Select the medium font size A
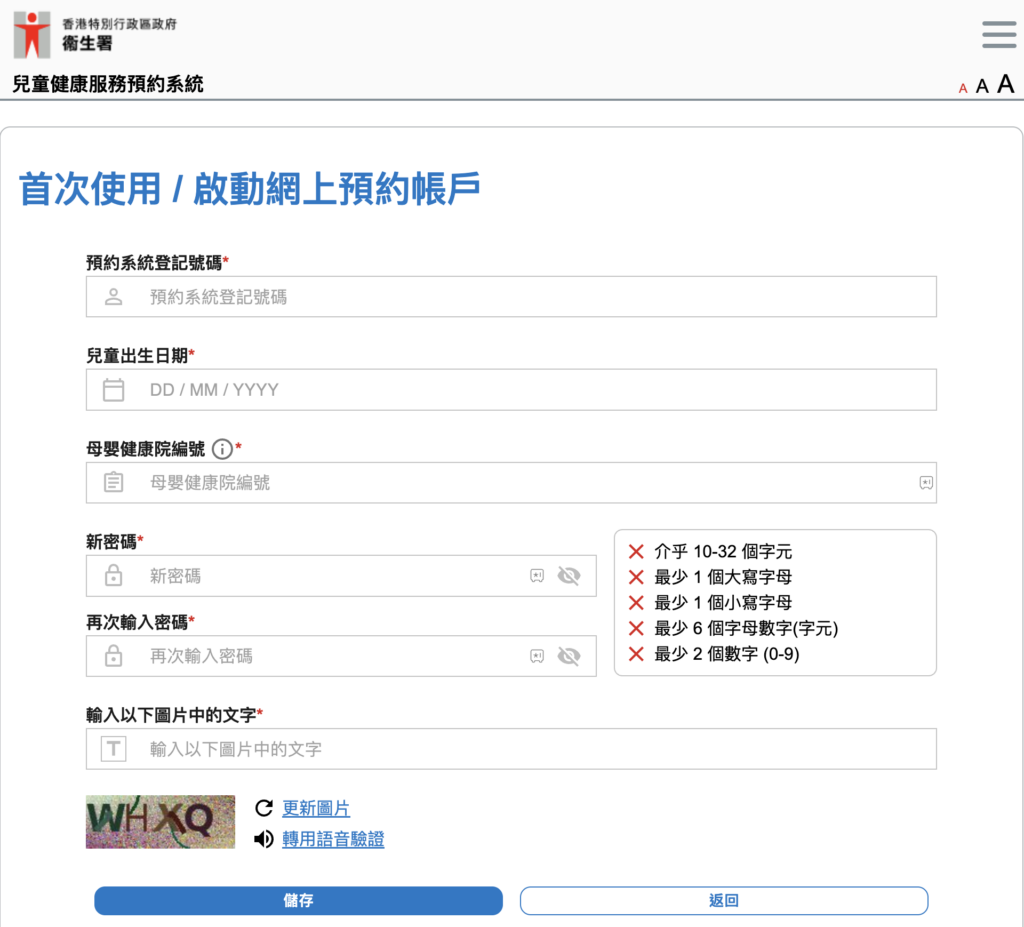The height and width of the screenshot is (927, 1024). (982, 86)
